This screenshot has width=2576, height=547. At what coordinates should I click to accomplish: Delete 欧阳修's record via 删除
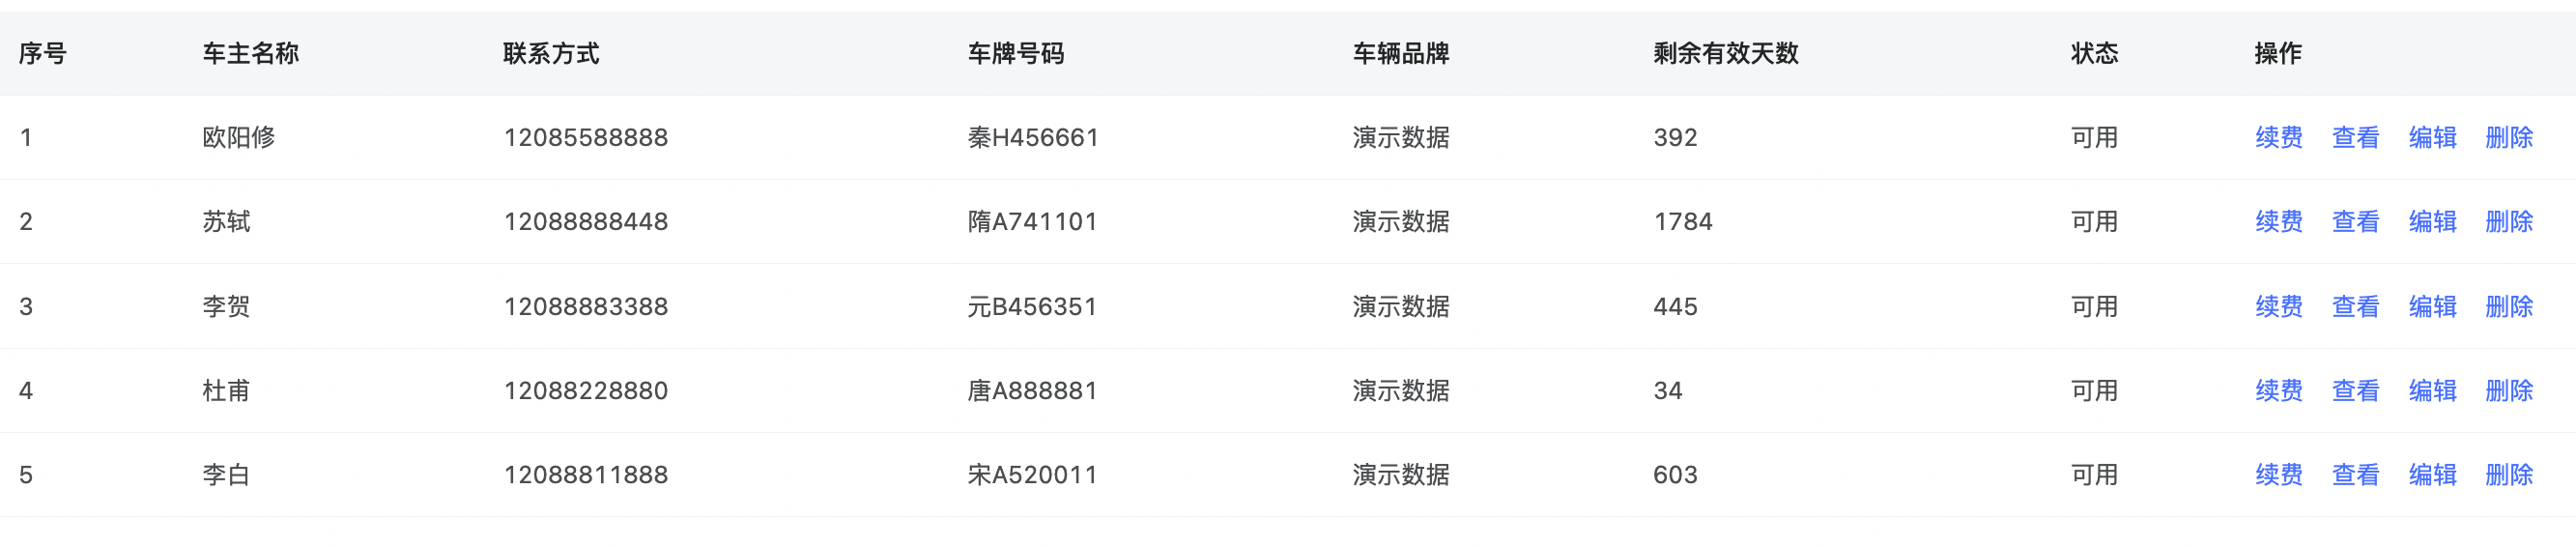[x=2510, y=138]
